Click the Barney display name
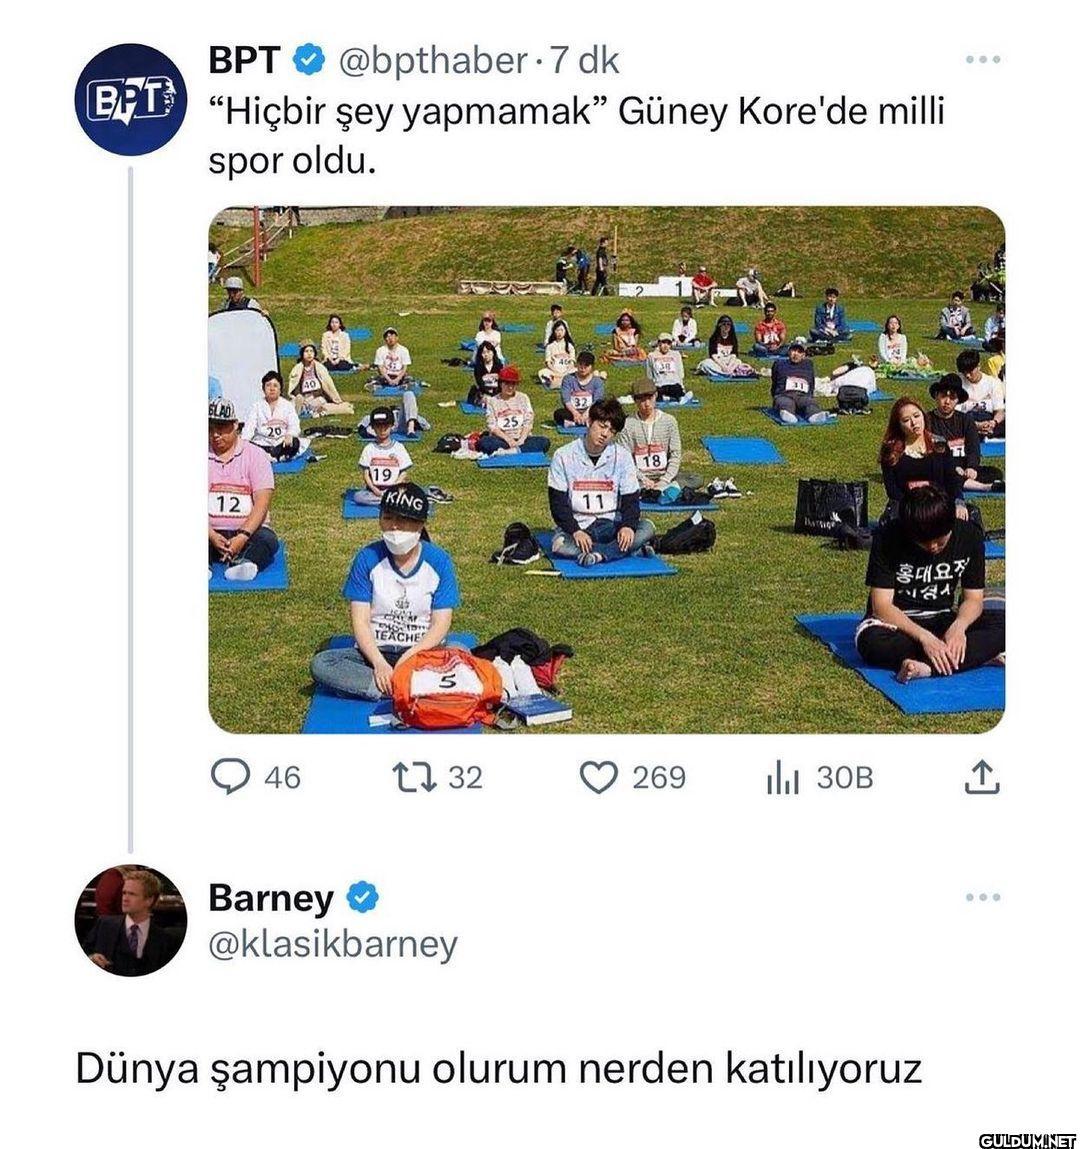 point(271,898)
